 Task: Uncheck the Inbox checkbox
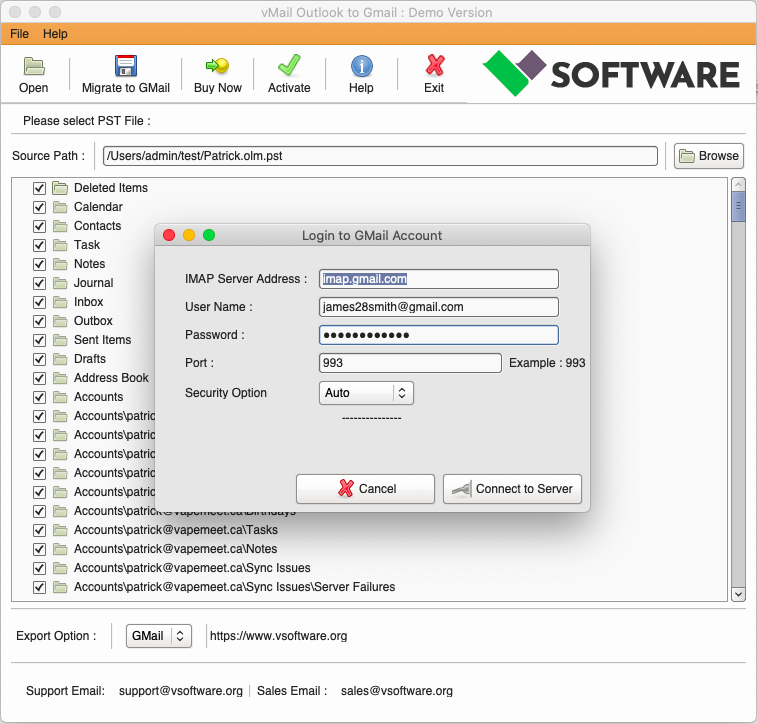tap(39, 303)
